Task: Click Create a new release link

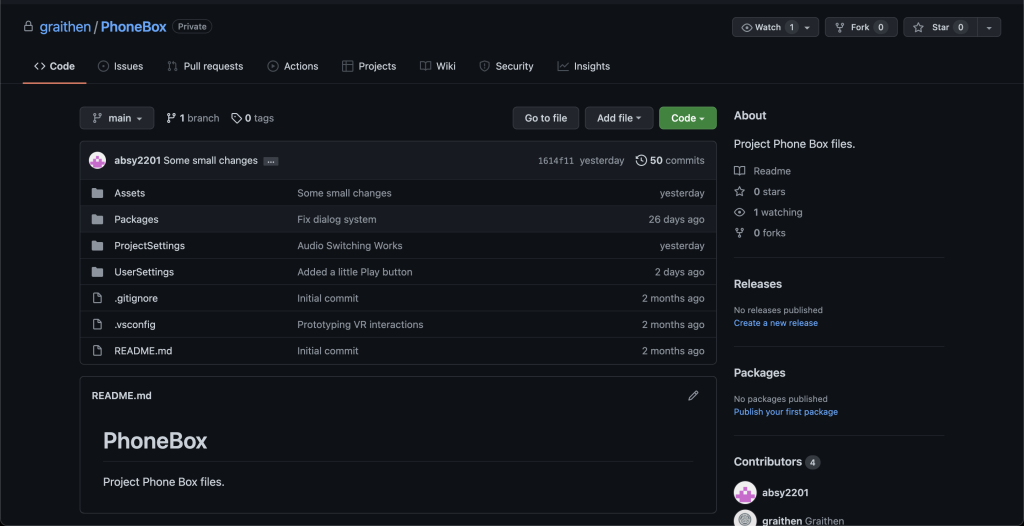Action: pos(775,323)
